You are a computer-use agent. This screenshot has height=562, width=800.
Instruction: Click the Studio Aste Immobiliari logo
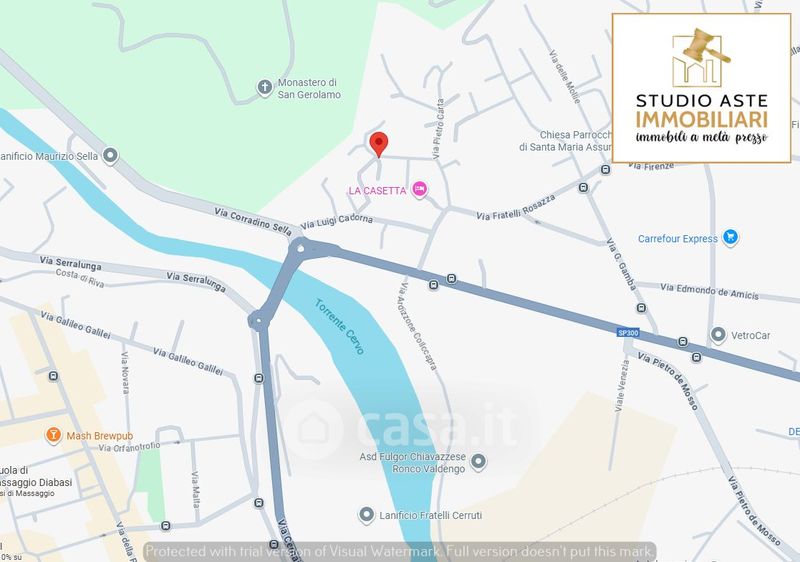click(702, 88)
